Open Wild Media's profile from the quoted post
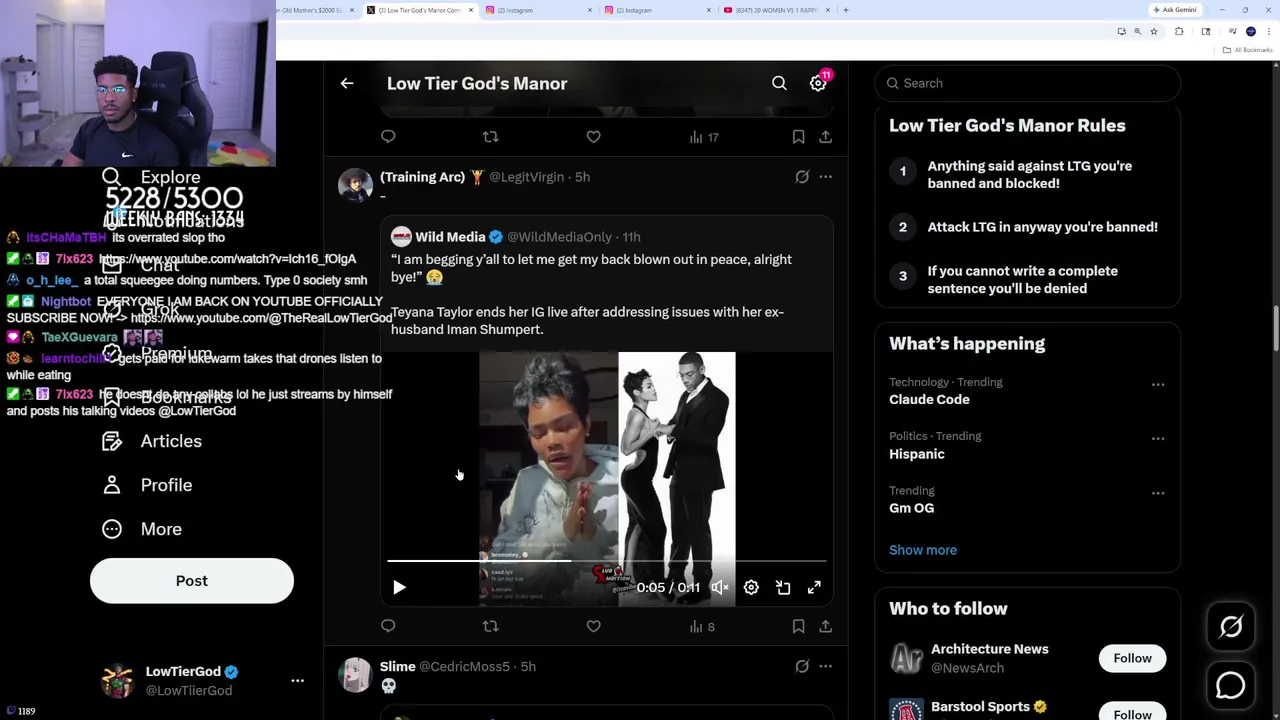The height and width of the screenshot is (720, 1280). pos(450,237)
